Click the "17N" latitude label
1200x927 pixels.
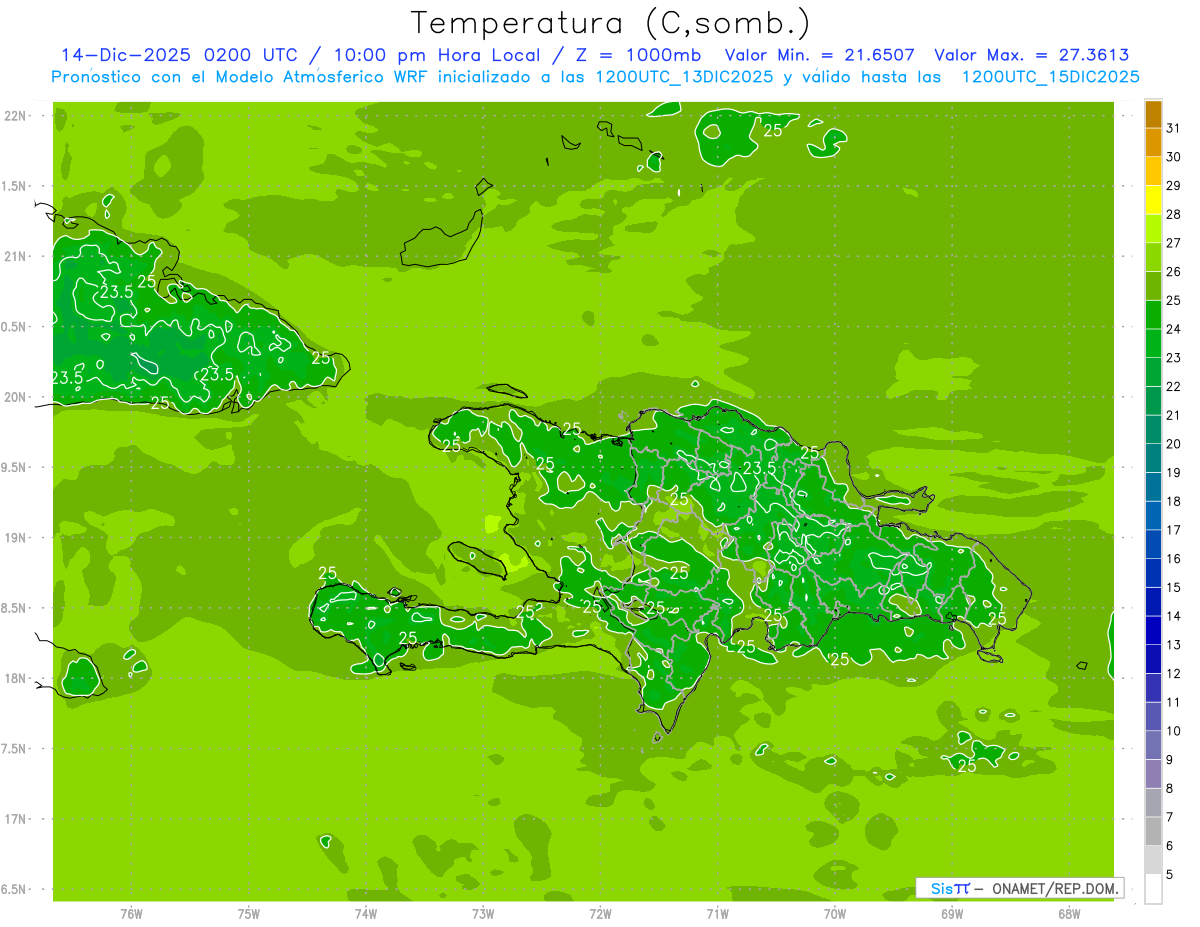tap(14, 819)
